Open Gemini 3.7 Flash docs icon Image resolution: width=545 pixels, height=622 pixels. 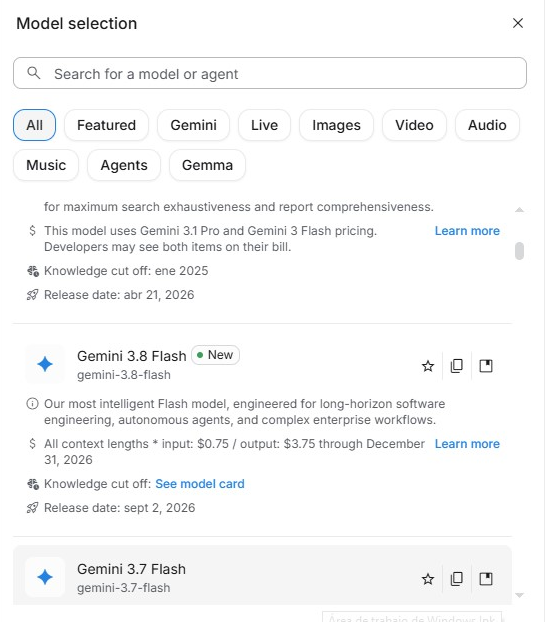486,579
